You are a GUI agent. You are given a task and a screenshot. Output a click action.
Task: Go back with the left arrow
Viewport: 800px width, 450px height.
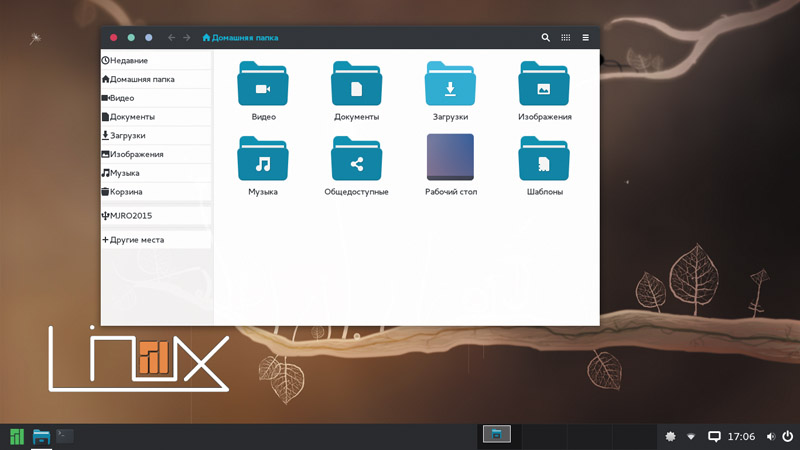[171, 38]
